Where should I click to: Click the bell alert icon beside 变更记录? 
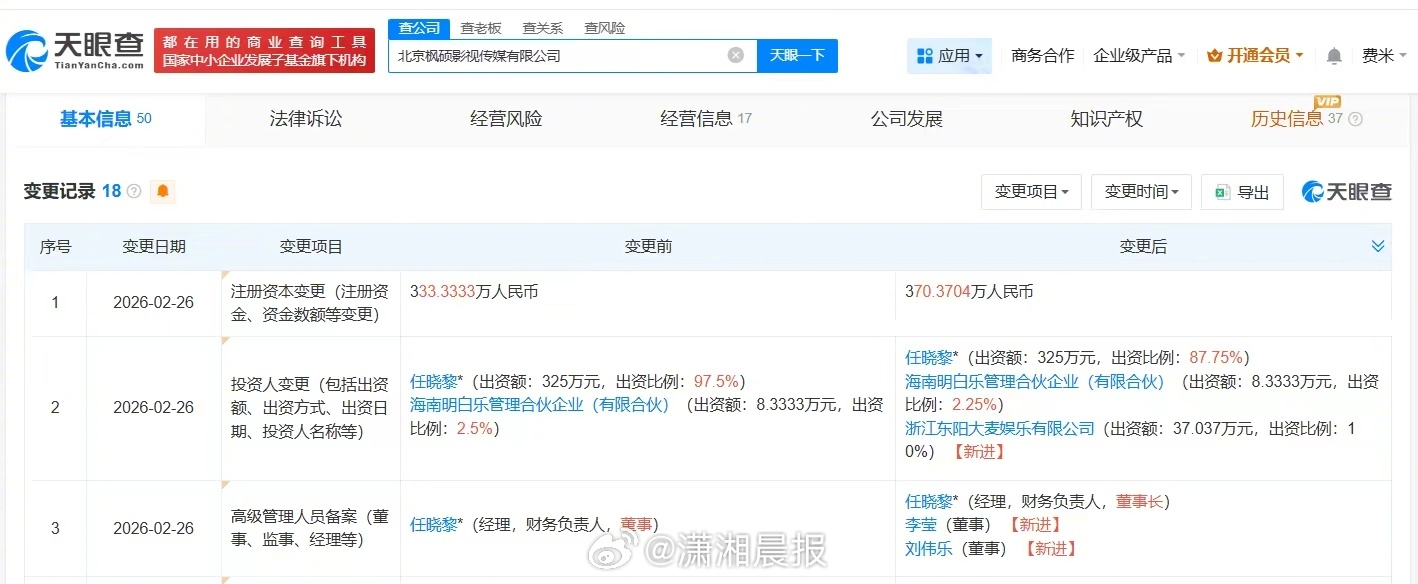pos(163,191)
